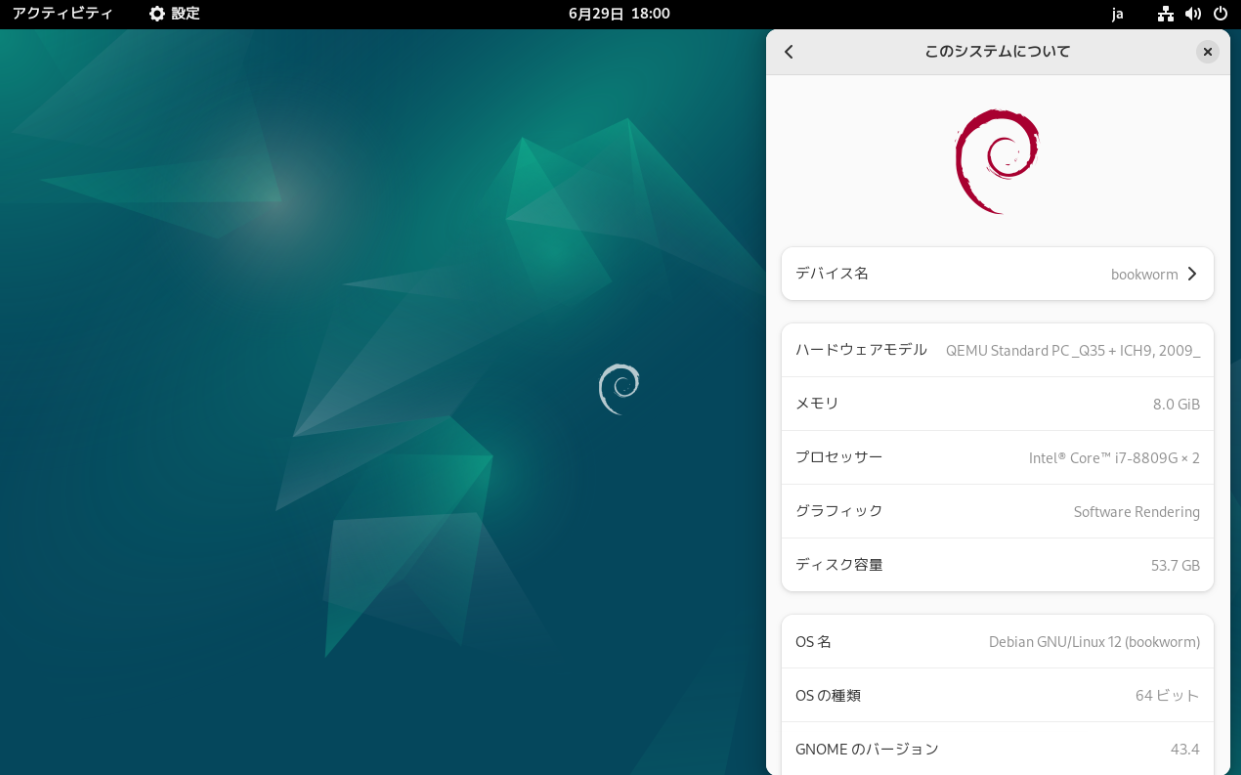Select the bookworm device name to rename it
The image size is (1241, 775).
tap(1144, 273)
